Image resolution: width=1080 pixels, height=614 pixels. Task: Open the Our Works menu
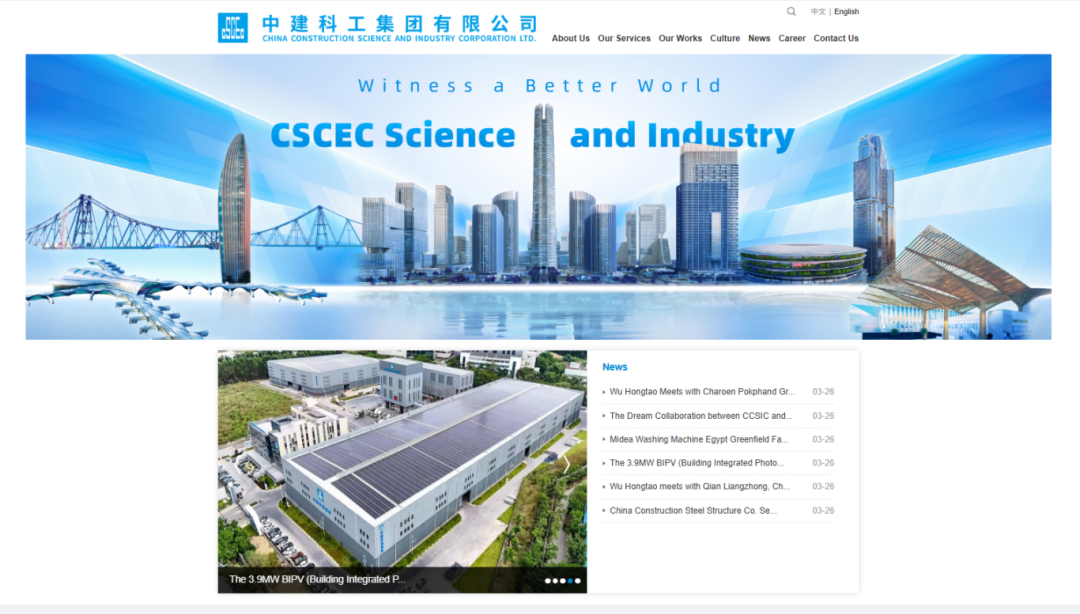680,39
